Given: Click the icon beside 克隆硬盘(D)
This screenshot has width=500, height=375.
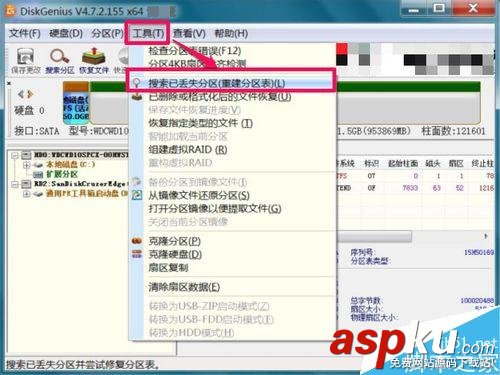Looking at the screenshot, I should (x=137, y=254).
